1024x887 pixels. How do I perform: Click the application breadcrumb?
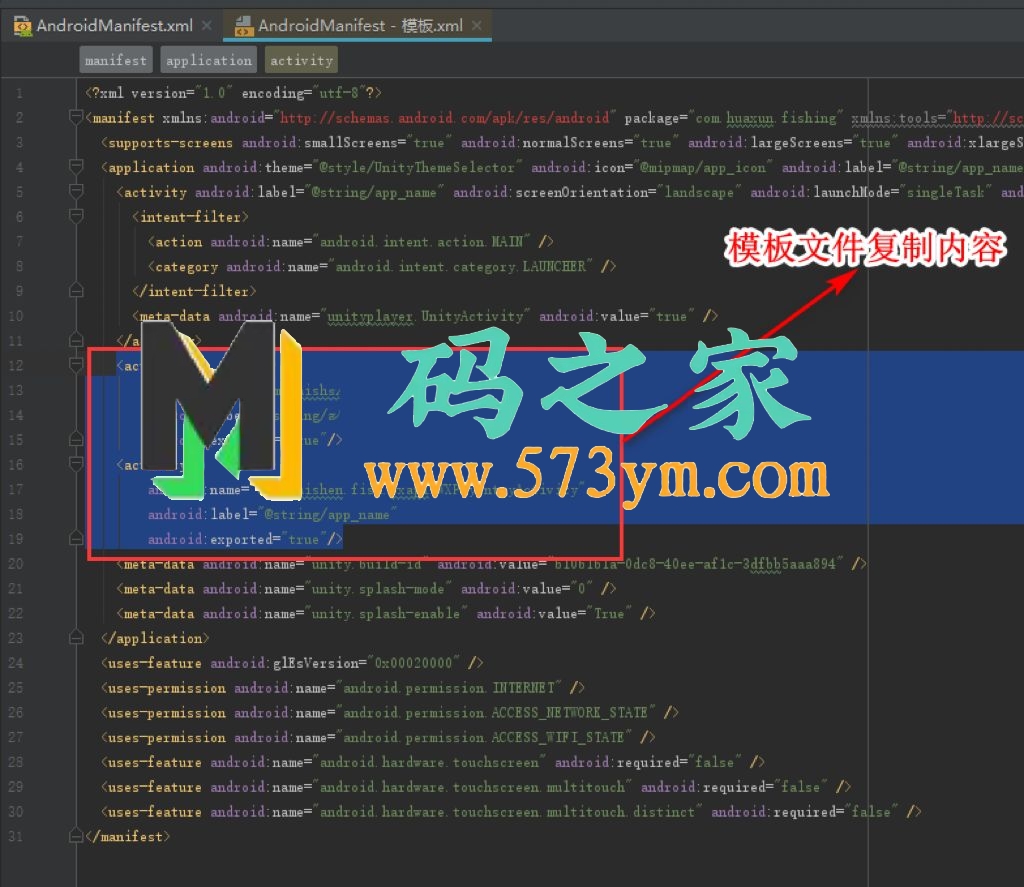(x=209, y=61)
